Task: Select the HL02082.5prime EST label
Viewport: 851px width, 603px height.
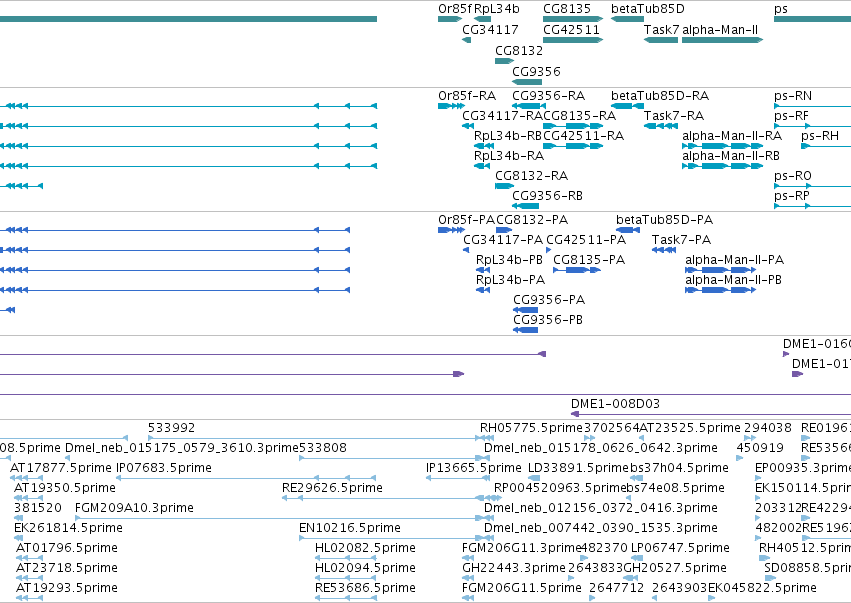Action: 365,548
